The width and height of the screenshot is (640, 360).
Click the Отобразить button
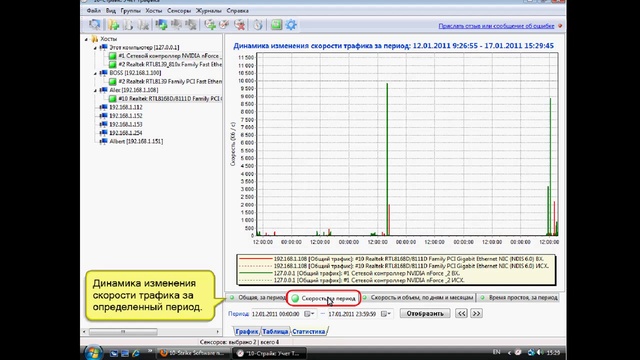click(425, 313)
